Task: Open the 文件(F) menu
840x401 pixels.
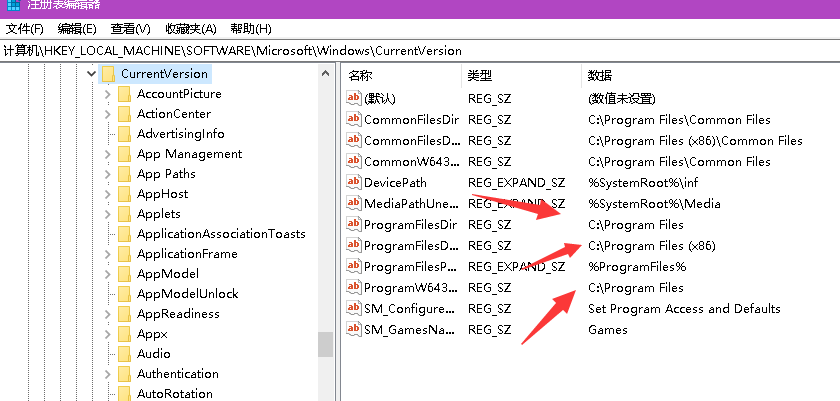Action: [x=25, y=28]
